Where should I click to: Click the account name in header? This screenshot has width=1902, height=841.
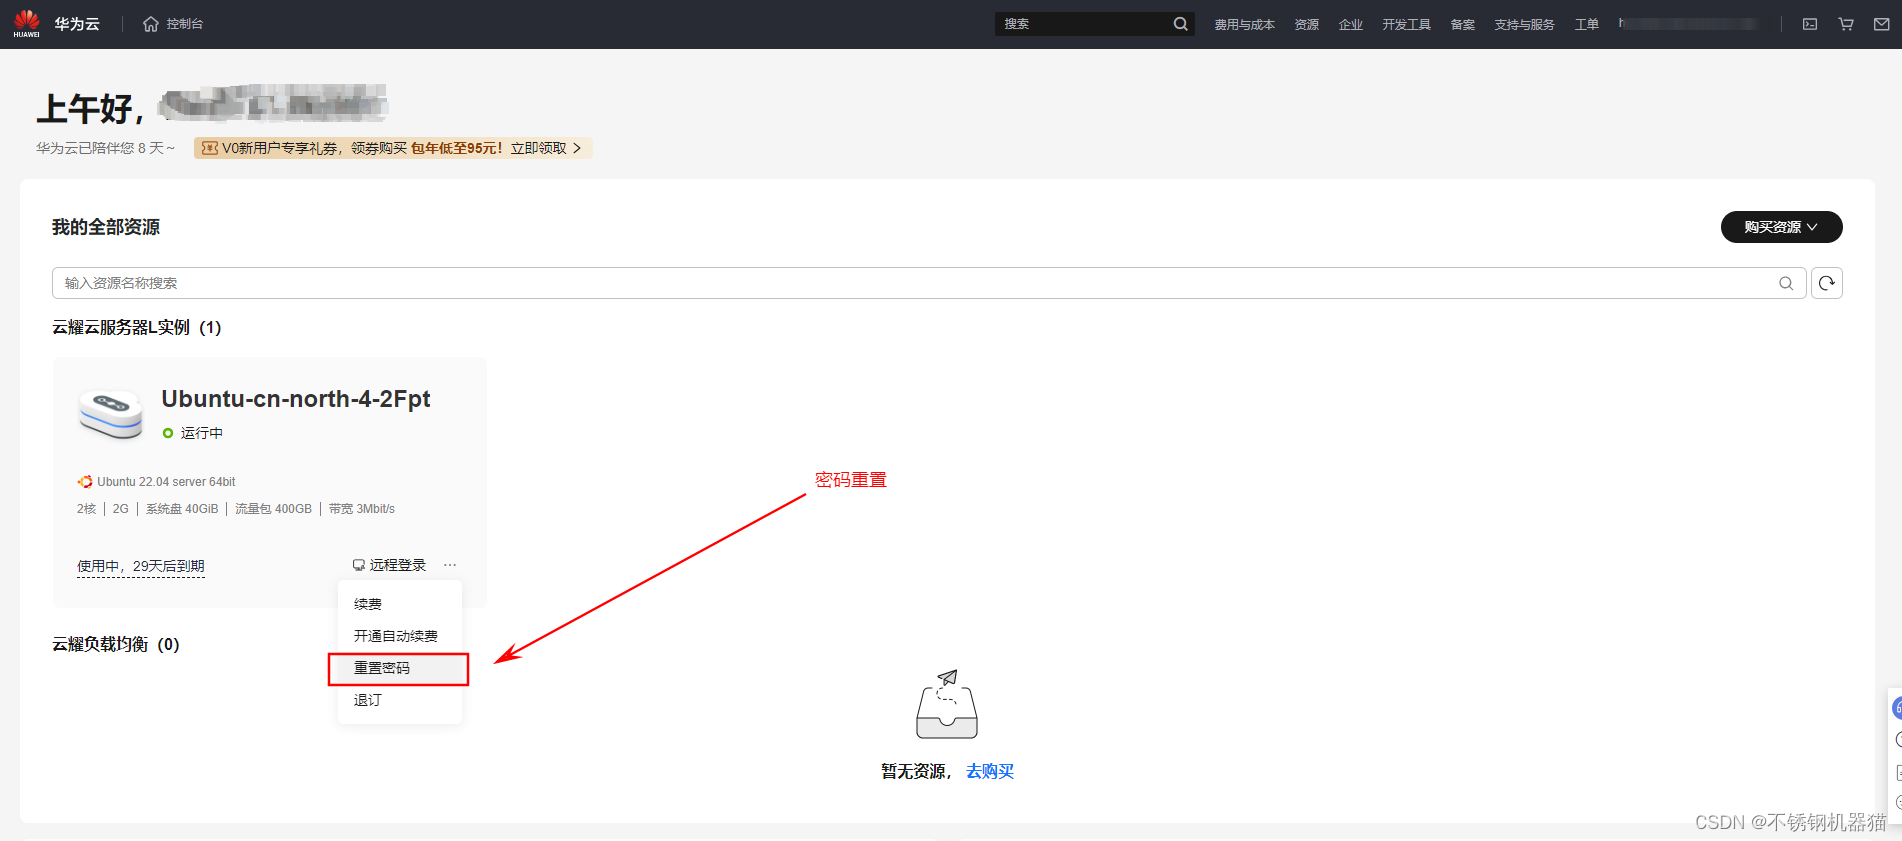point(1688,23)
